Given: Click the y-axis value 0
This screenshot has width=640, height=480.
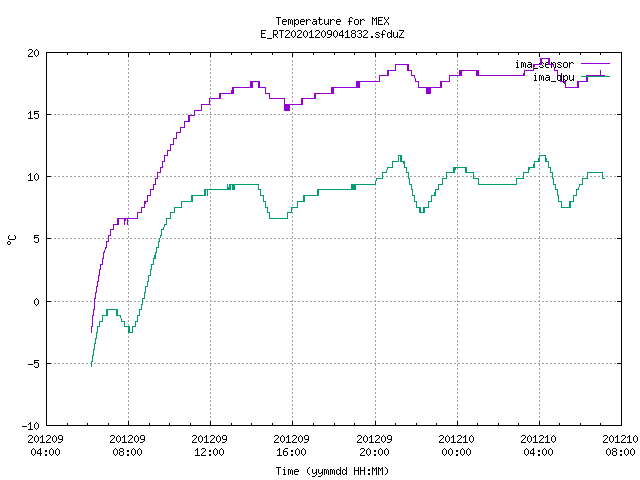Looking at the screenshot, I should tap(36, 302).
